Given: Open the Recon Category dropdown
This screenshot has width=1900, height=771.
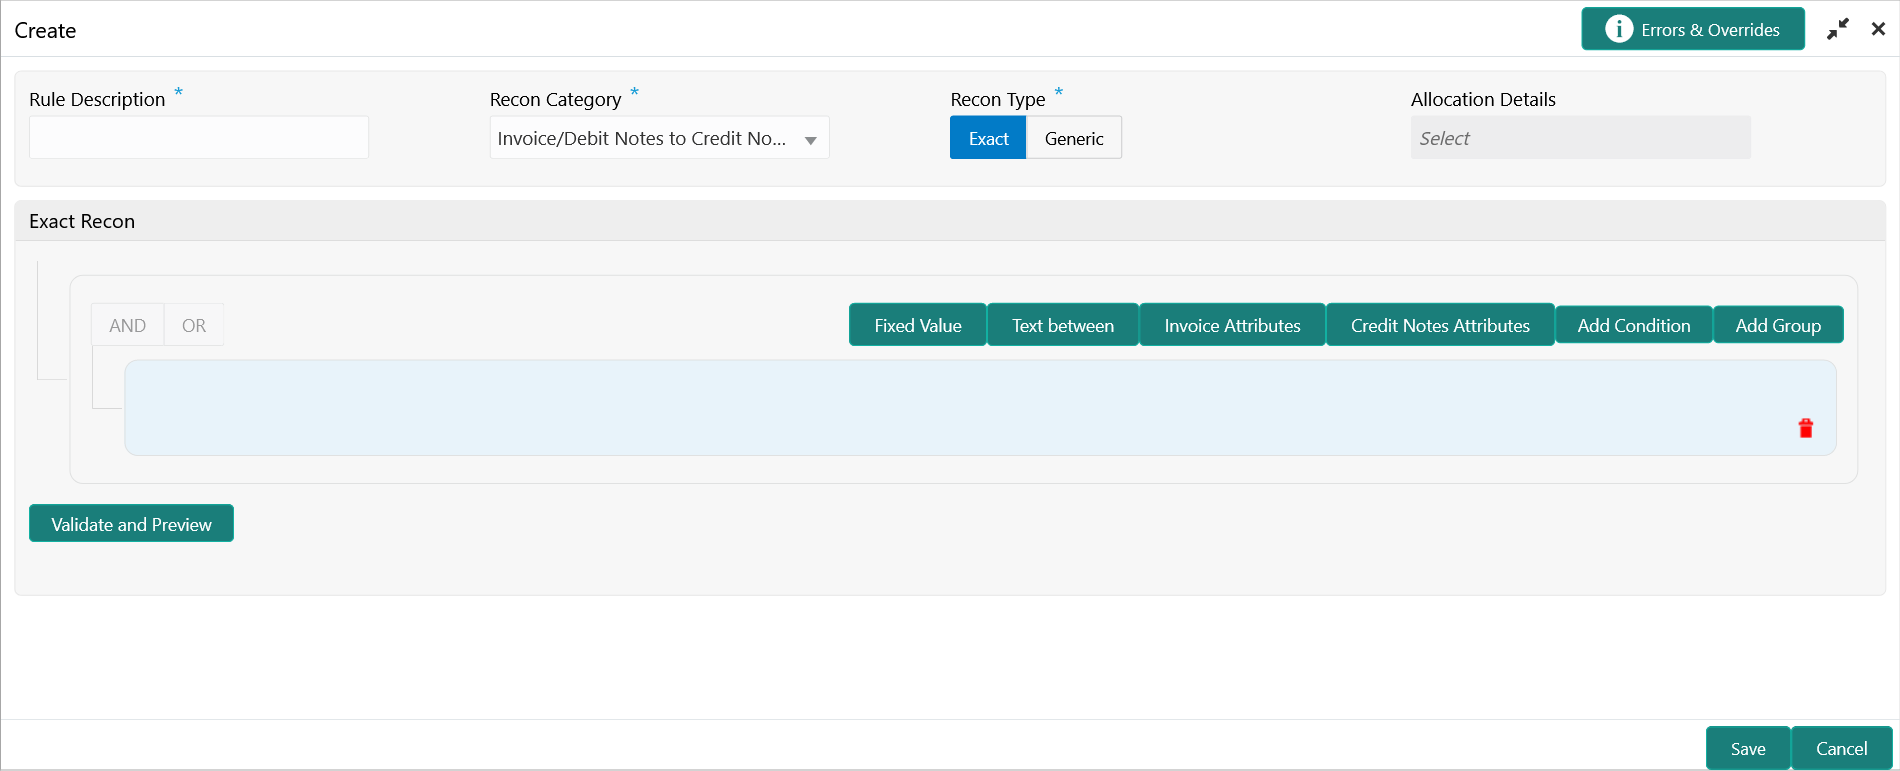Looking at the screenshot, I should click(x=659, y=138).
